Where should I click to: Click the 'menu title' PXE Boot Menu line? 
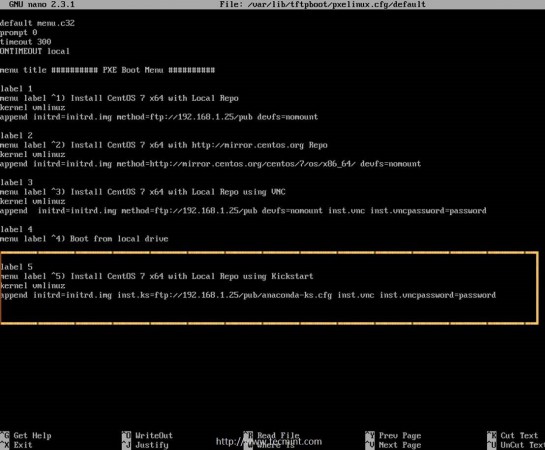pyautogui.click(x=107, y=70)
